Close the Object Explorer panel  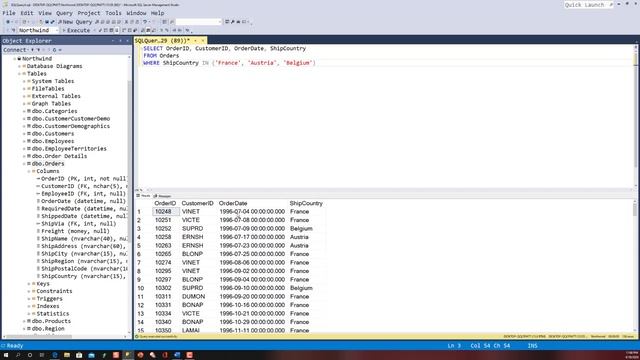point(127,41)
